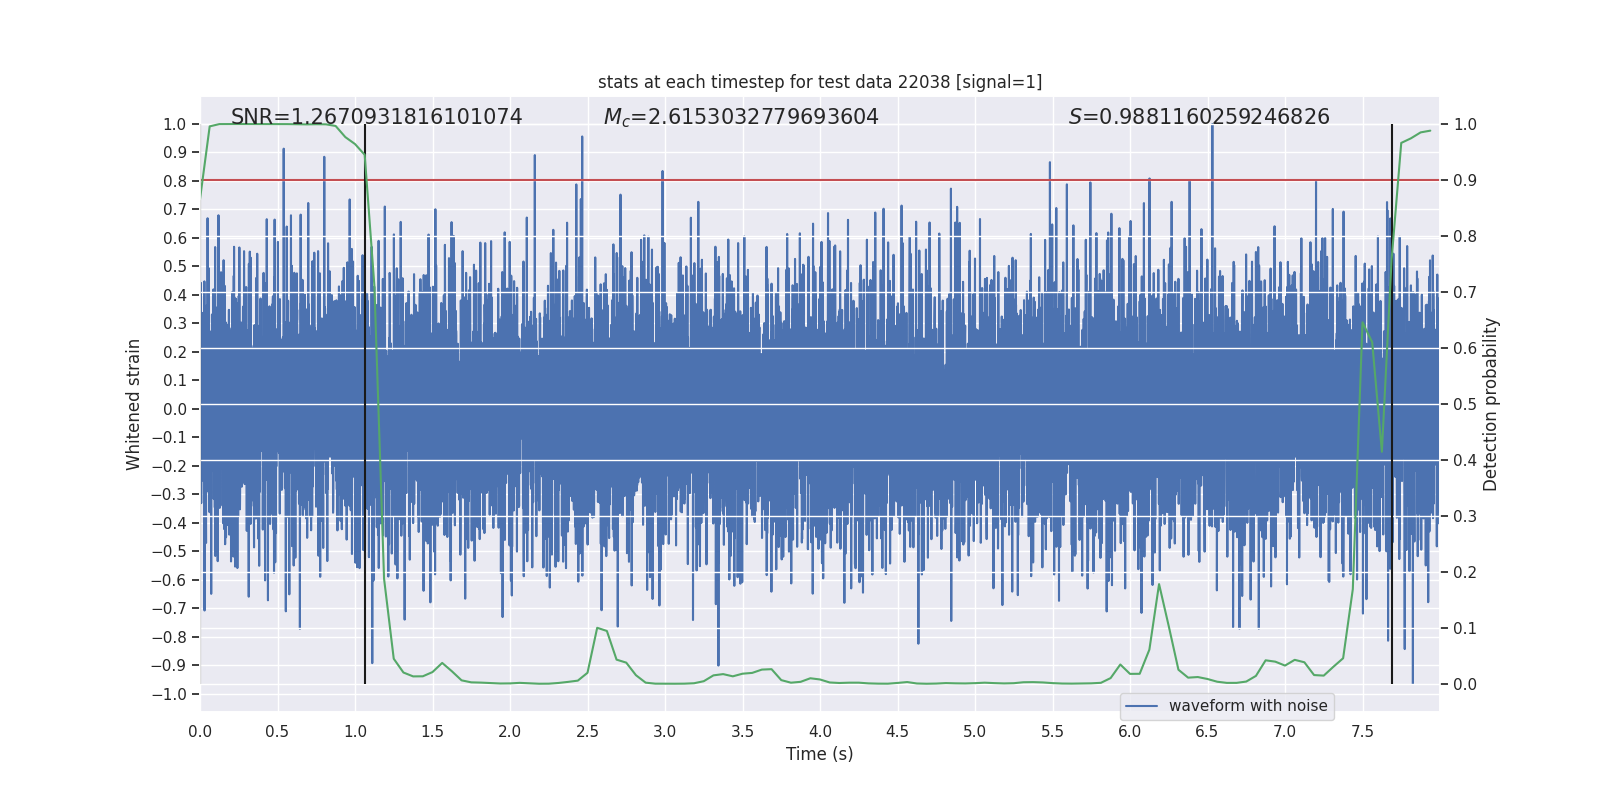Select the "Time (s)" axis label
The width and height of the screenshot is (1600, 800).
click(820, 754)
